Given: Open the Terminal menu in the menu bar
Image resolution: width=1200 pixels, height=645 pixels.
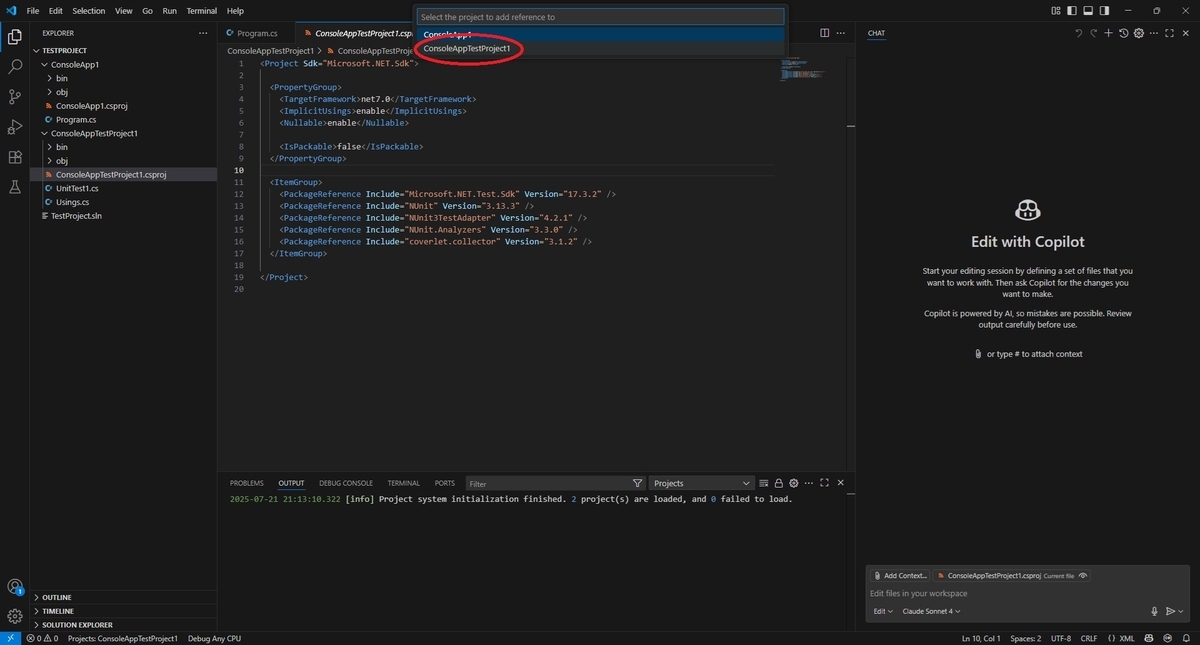Looking at the screenshot, I should tap(202, 11).
